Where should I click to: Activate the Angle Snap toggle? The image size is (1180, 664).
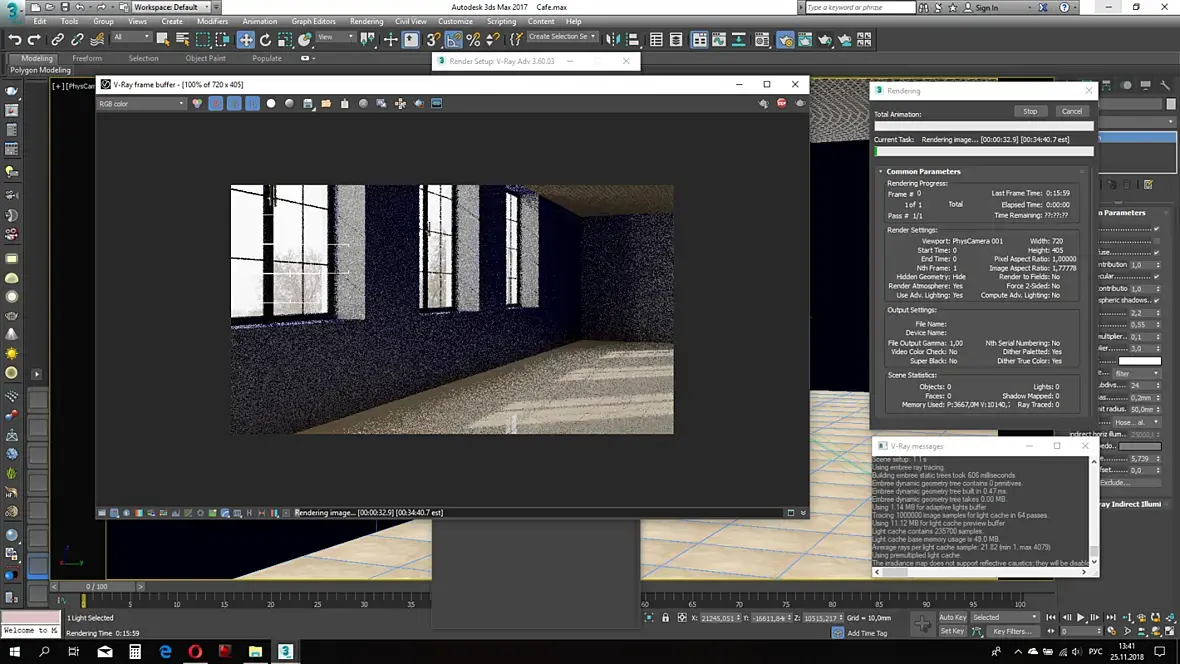pos(453,40)
